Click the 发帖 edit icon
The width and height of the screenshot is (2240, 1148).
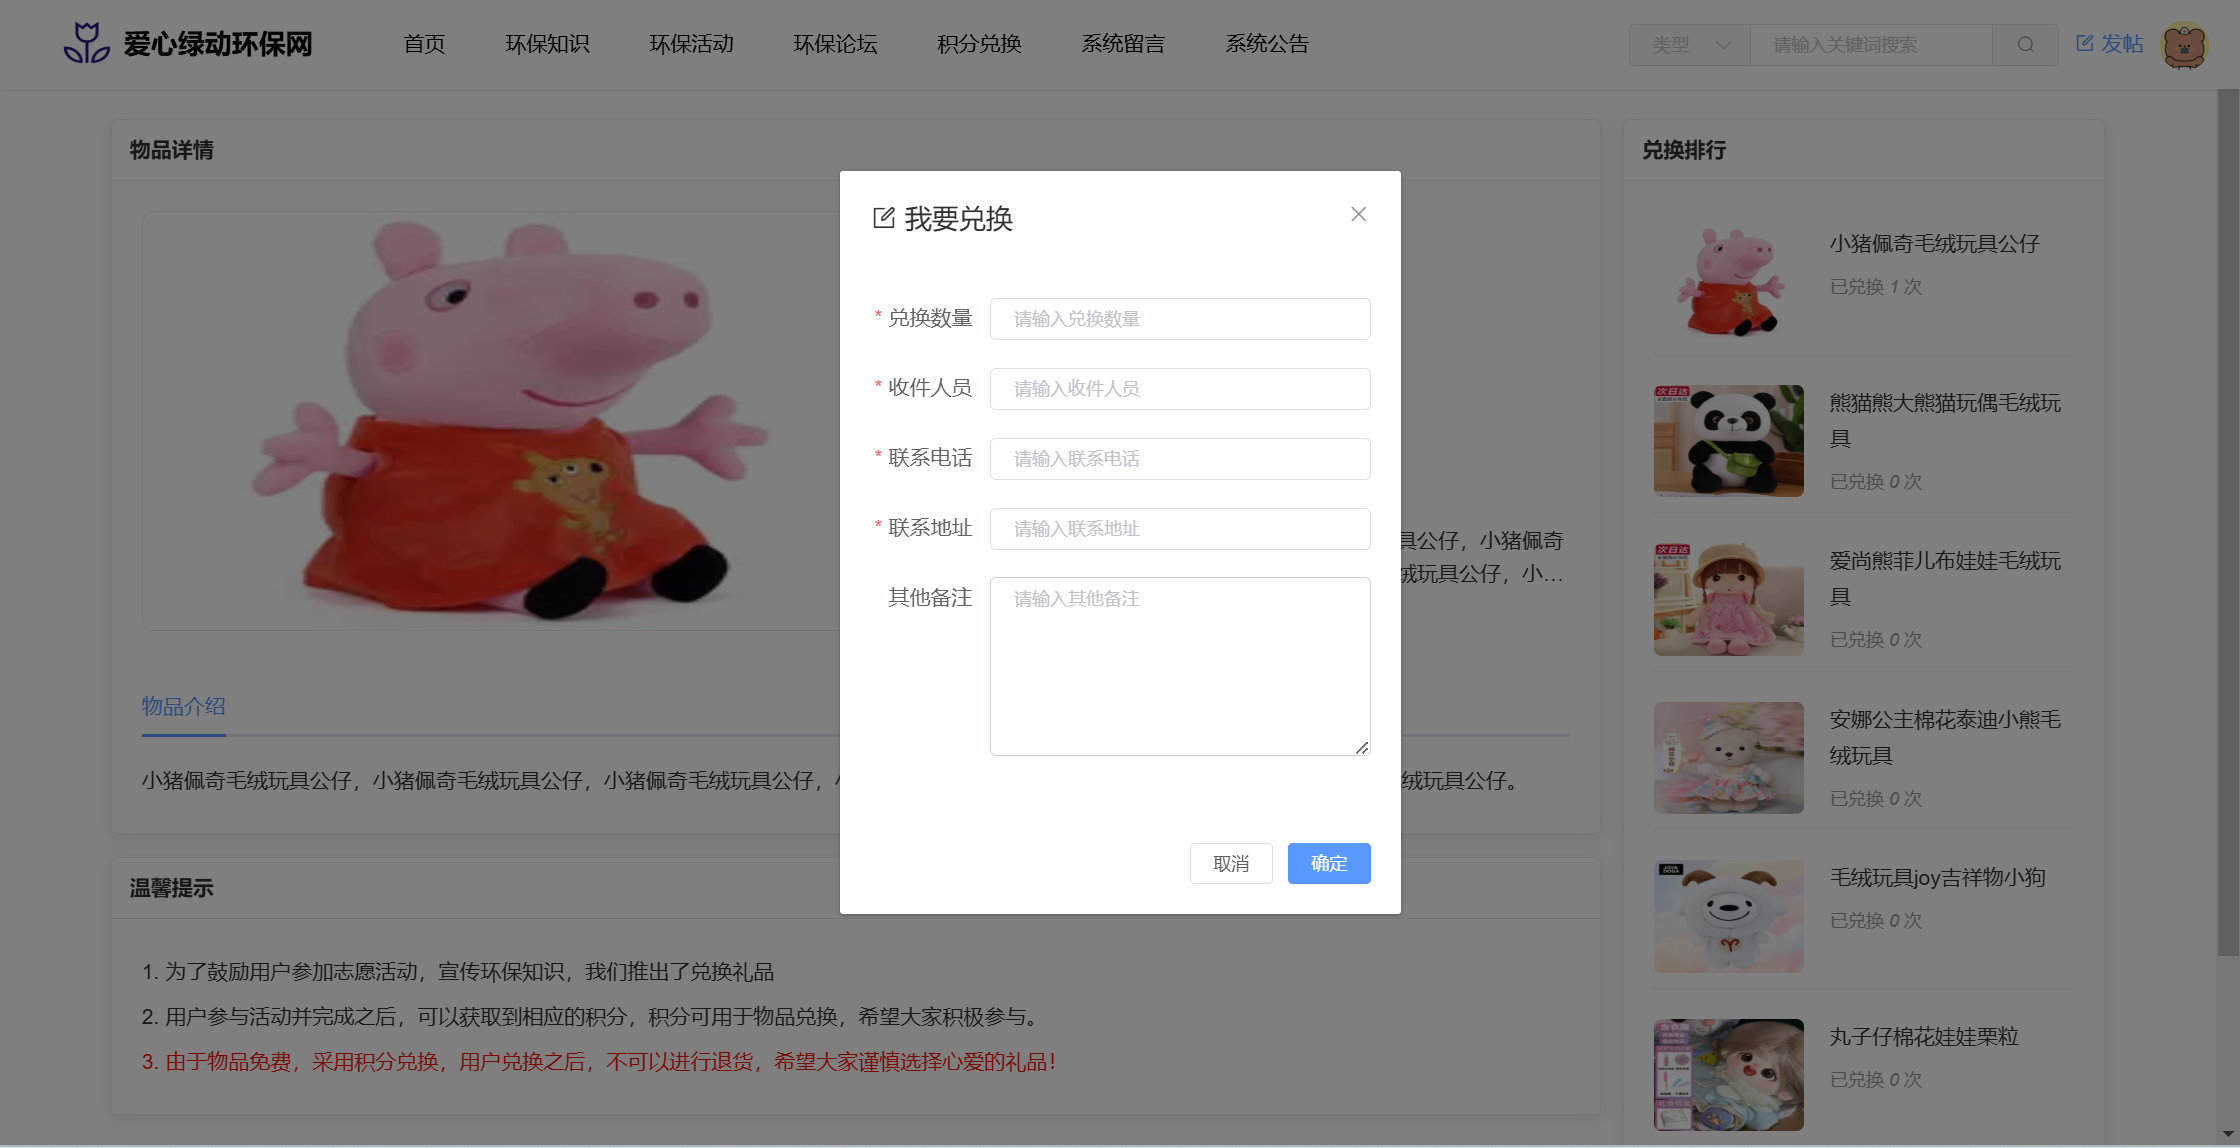click(2085, 44)
